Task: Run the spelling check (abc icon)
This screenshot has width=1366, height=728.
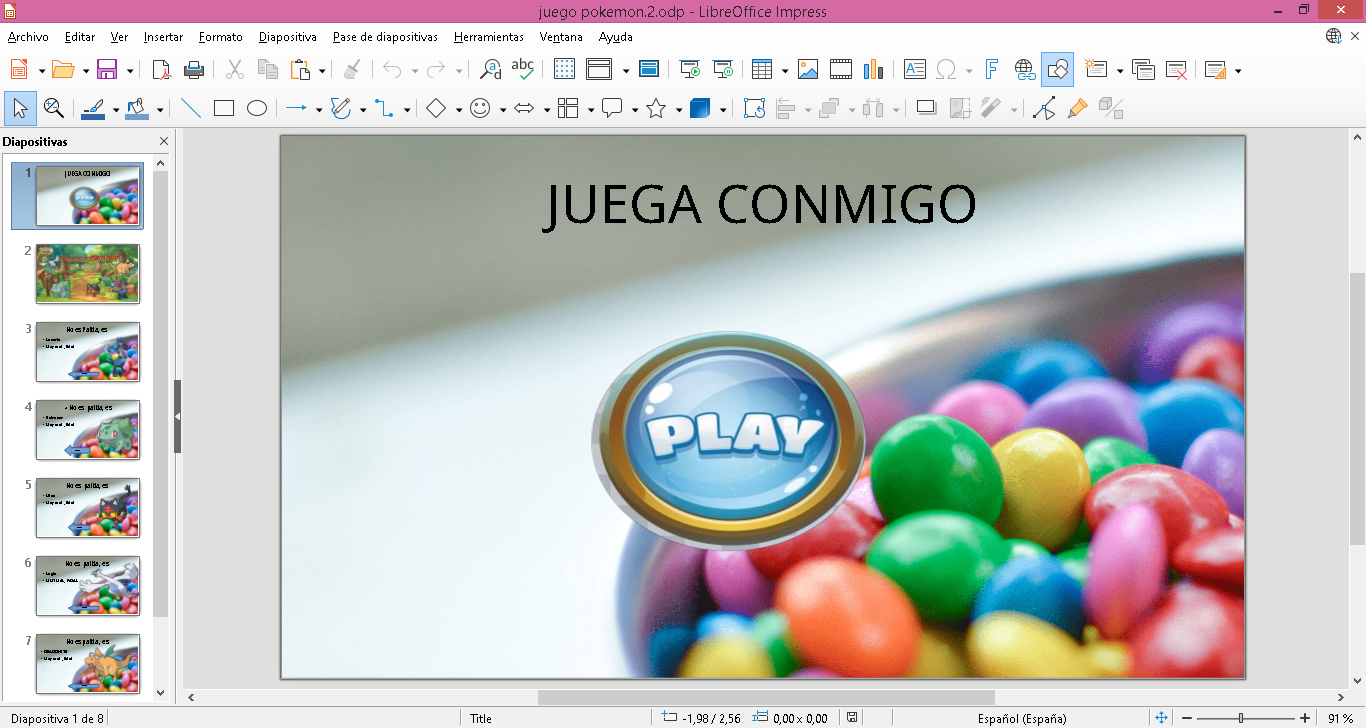Action: [x=522, y=70]
